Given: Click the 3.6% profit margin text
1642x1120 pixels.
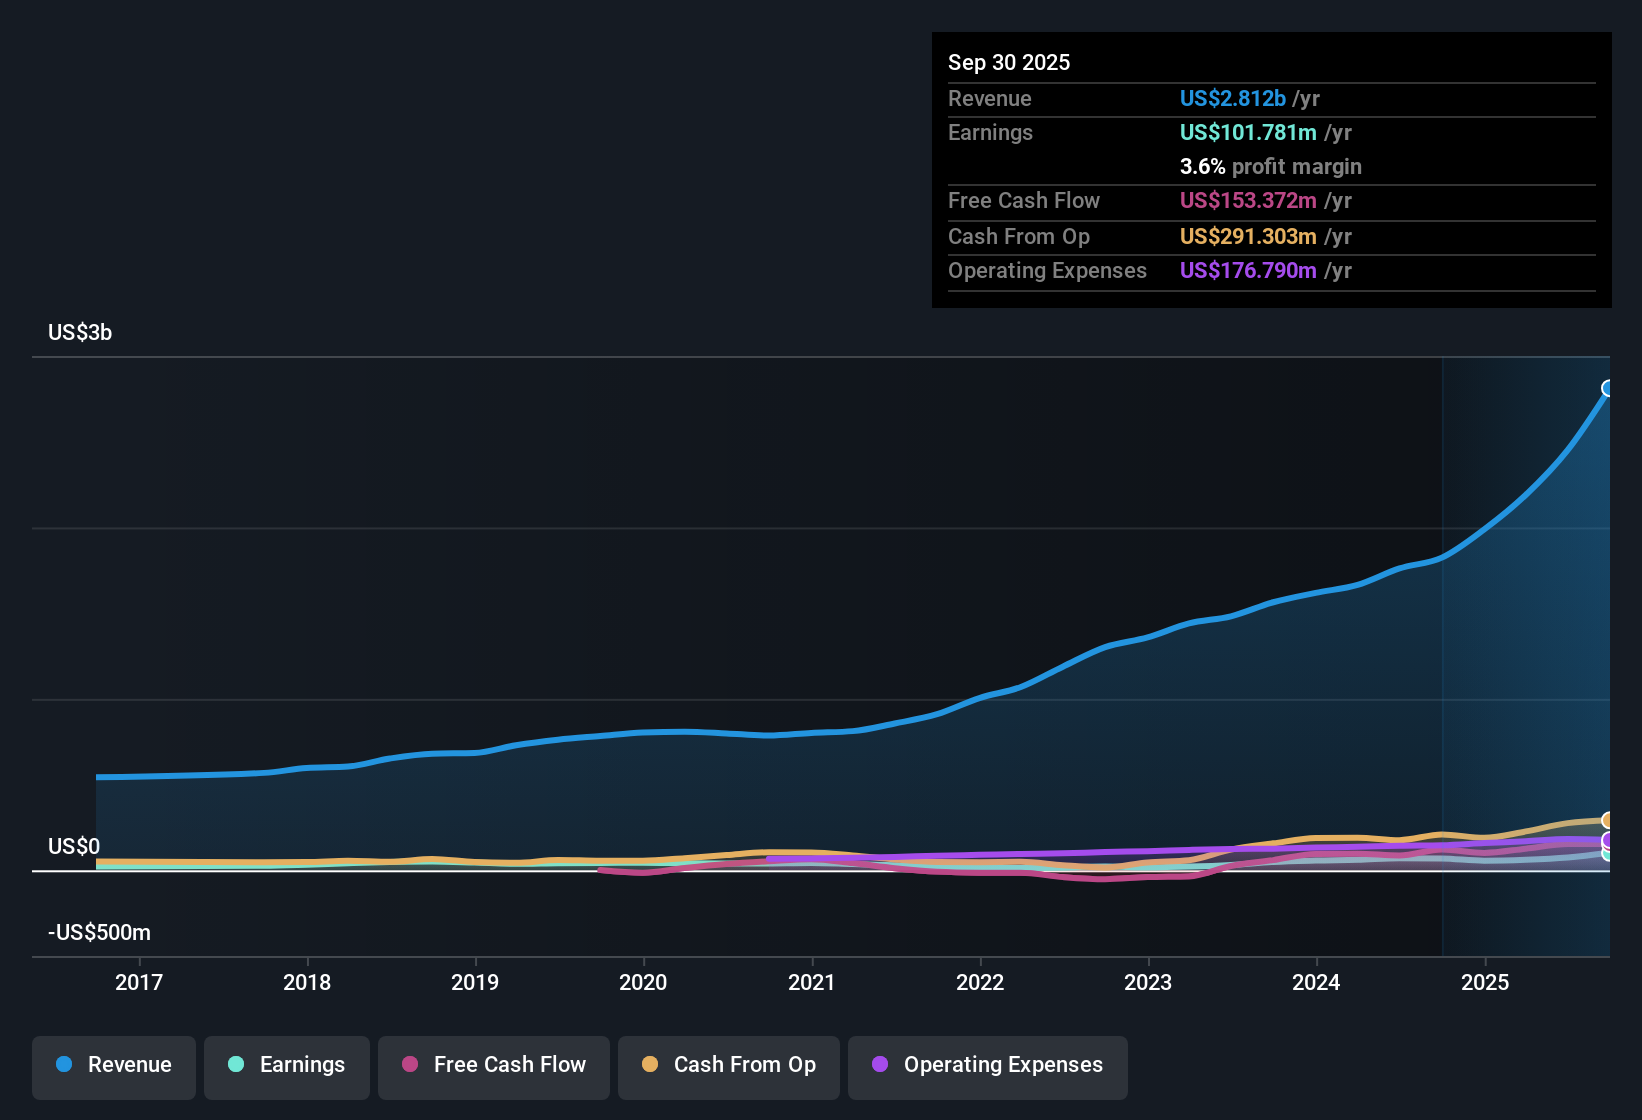Looking at the screenshot, I should coord(1270,167).
